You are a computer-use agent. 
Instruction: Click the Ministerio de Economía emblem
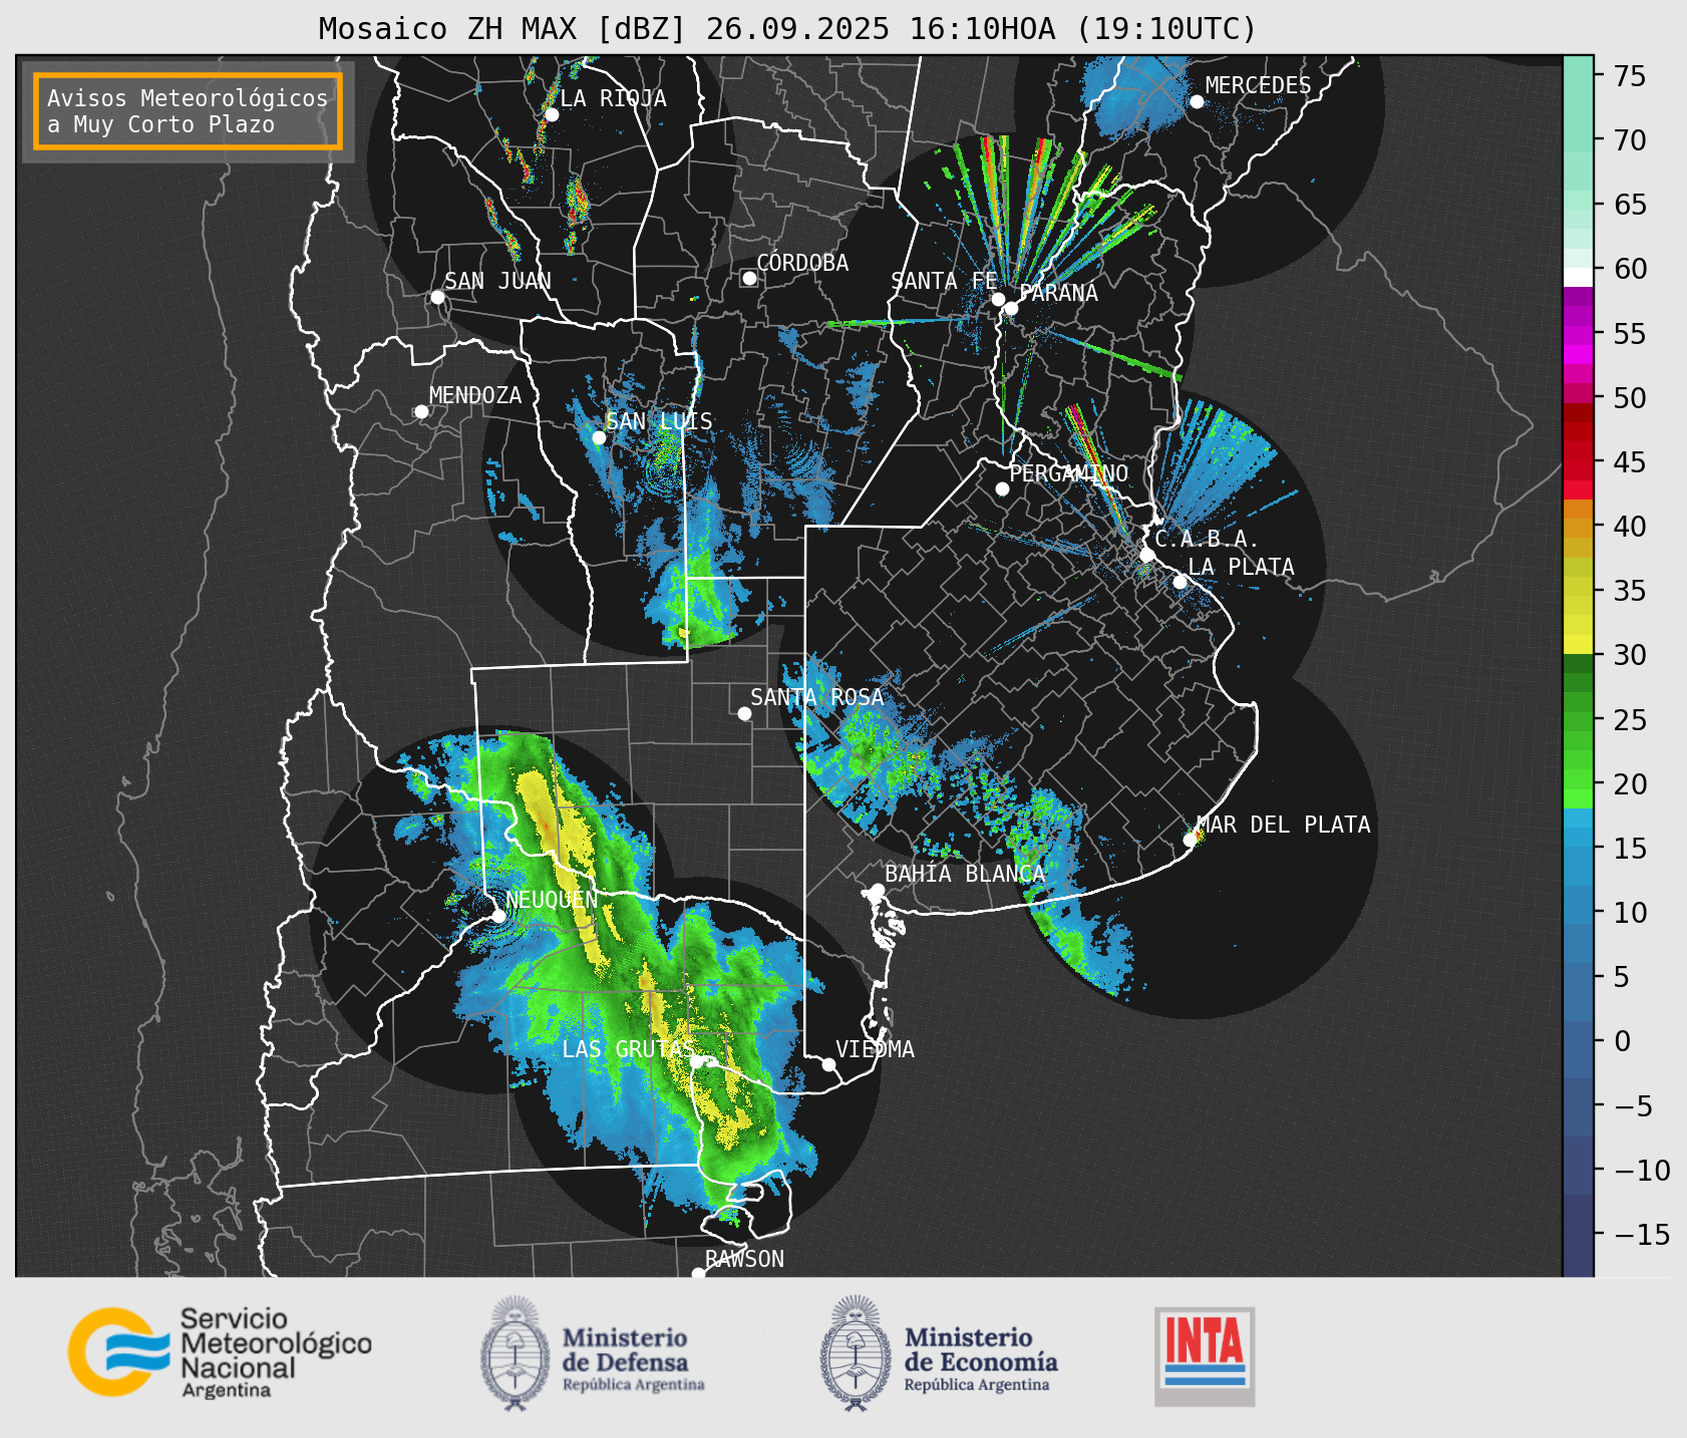[855, 1353]
